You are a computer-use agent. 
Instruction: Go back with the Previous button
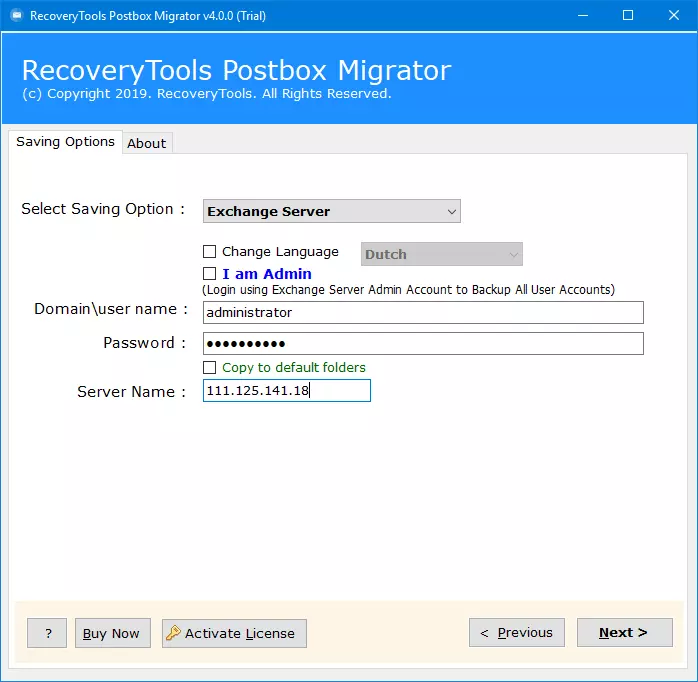[516, 633]
